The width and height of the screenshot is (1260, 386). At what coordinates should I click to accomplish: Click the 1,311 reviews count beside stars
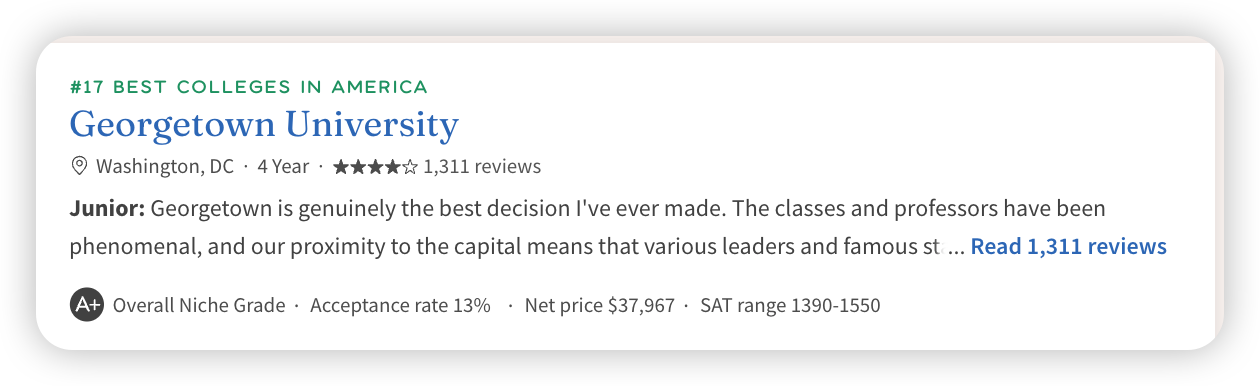click(482, 166)
